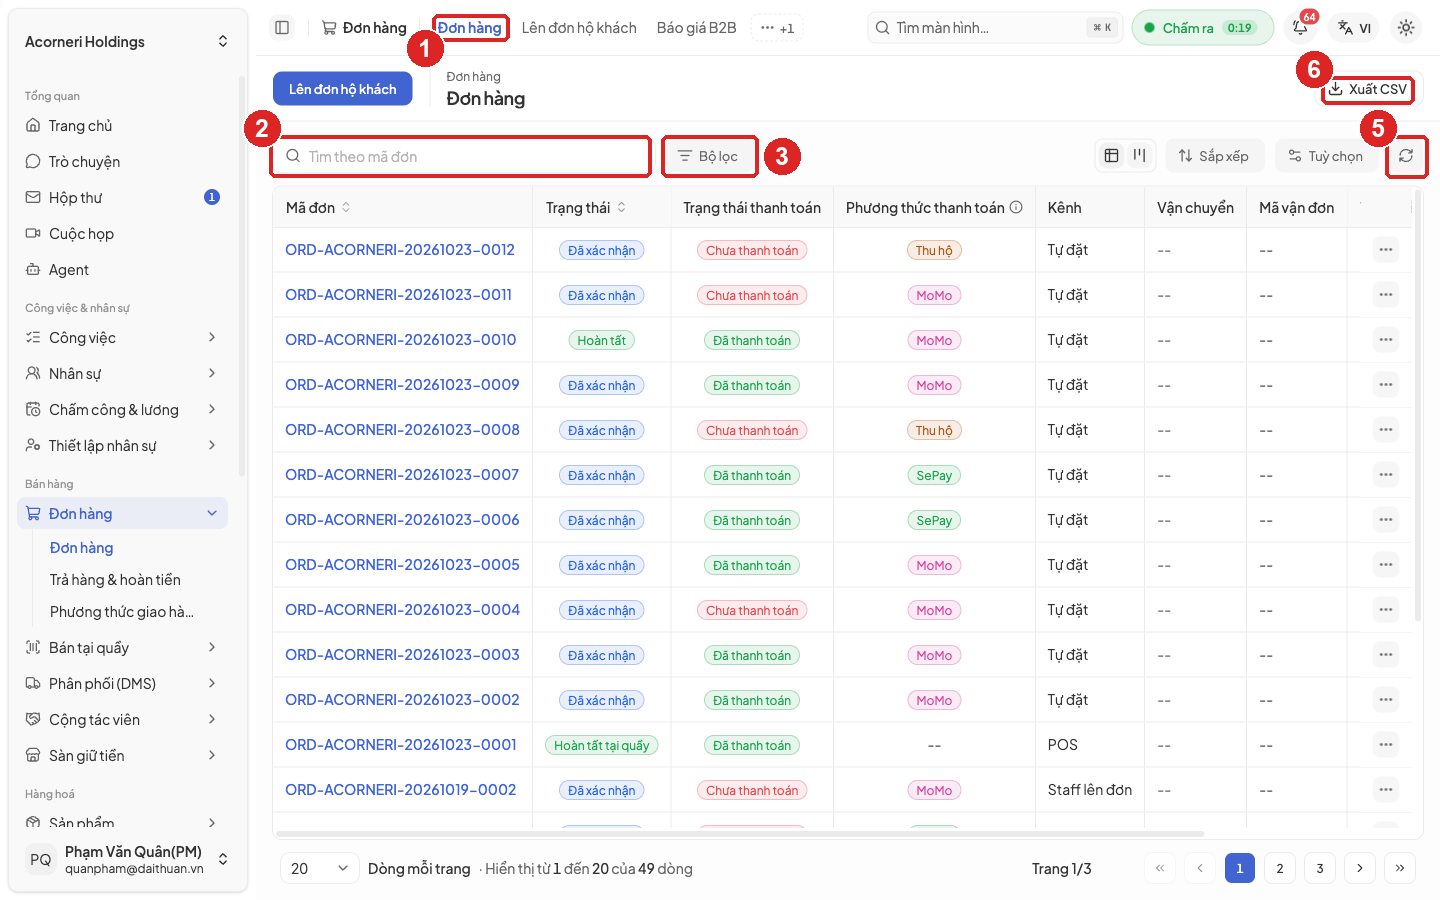Switch to the Lên đơn hộ khách tab
The image size is (1440, 900).
[x=579, y=28]
